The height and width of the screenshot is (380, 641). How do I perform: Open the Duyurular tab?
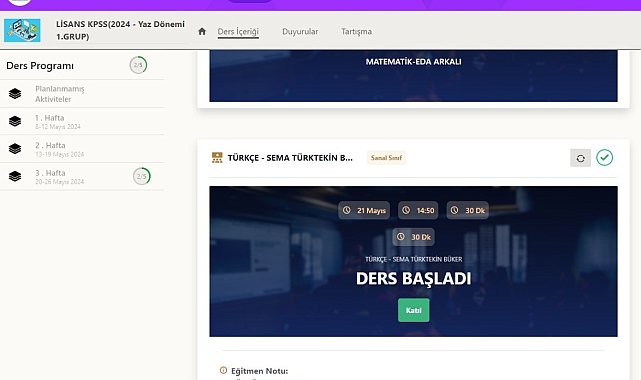pos(300,31)
